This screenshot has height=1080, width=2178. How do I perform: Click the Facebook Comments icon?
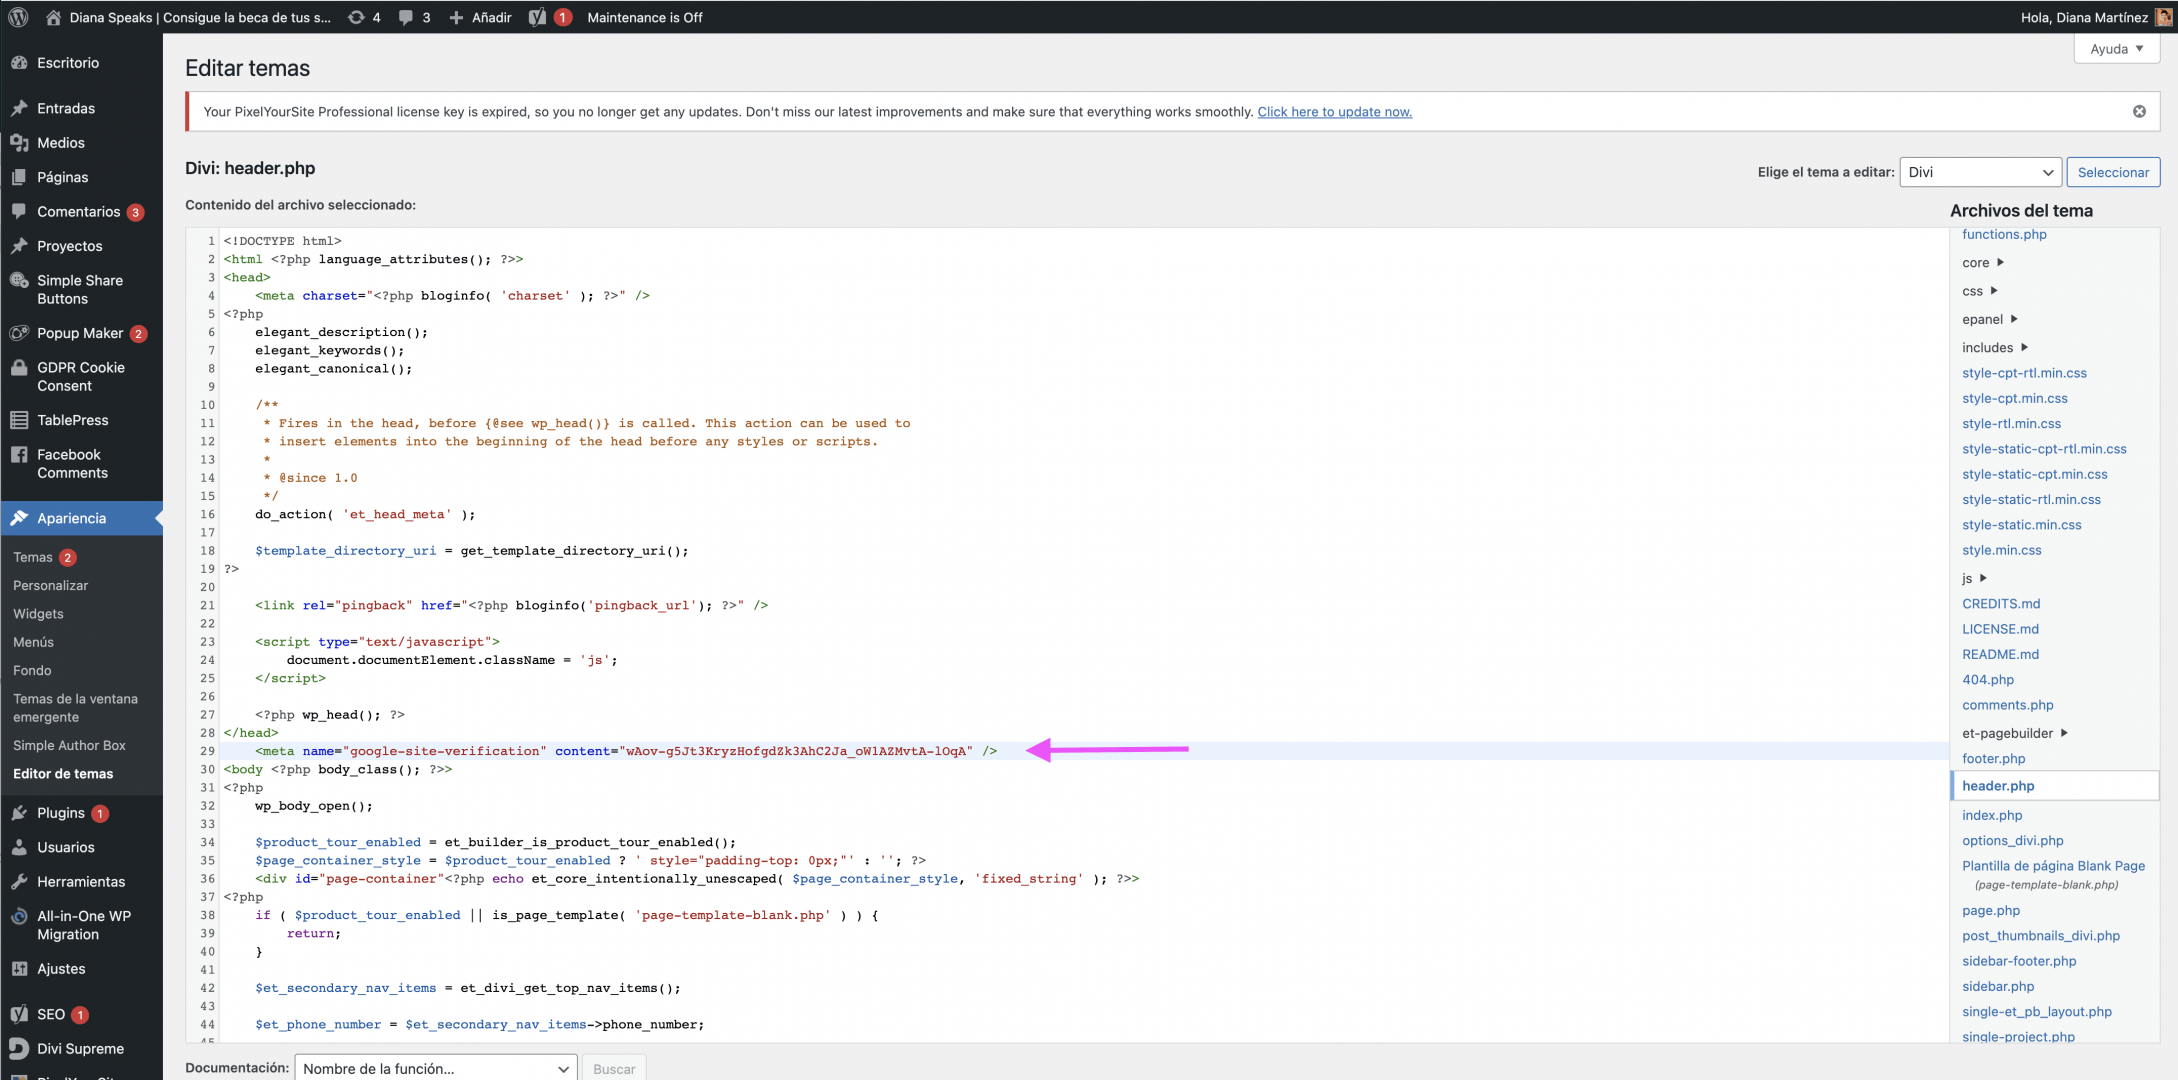tap(19, 454)
